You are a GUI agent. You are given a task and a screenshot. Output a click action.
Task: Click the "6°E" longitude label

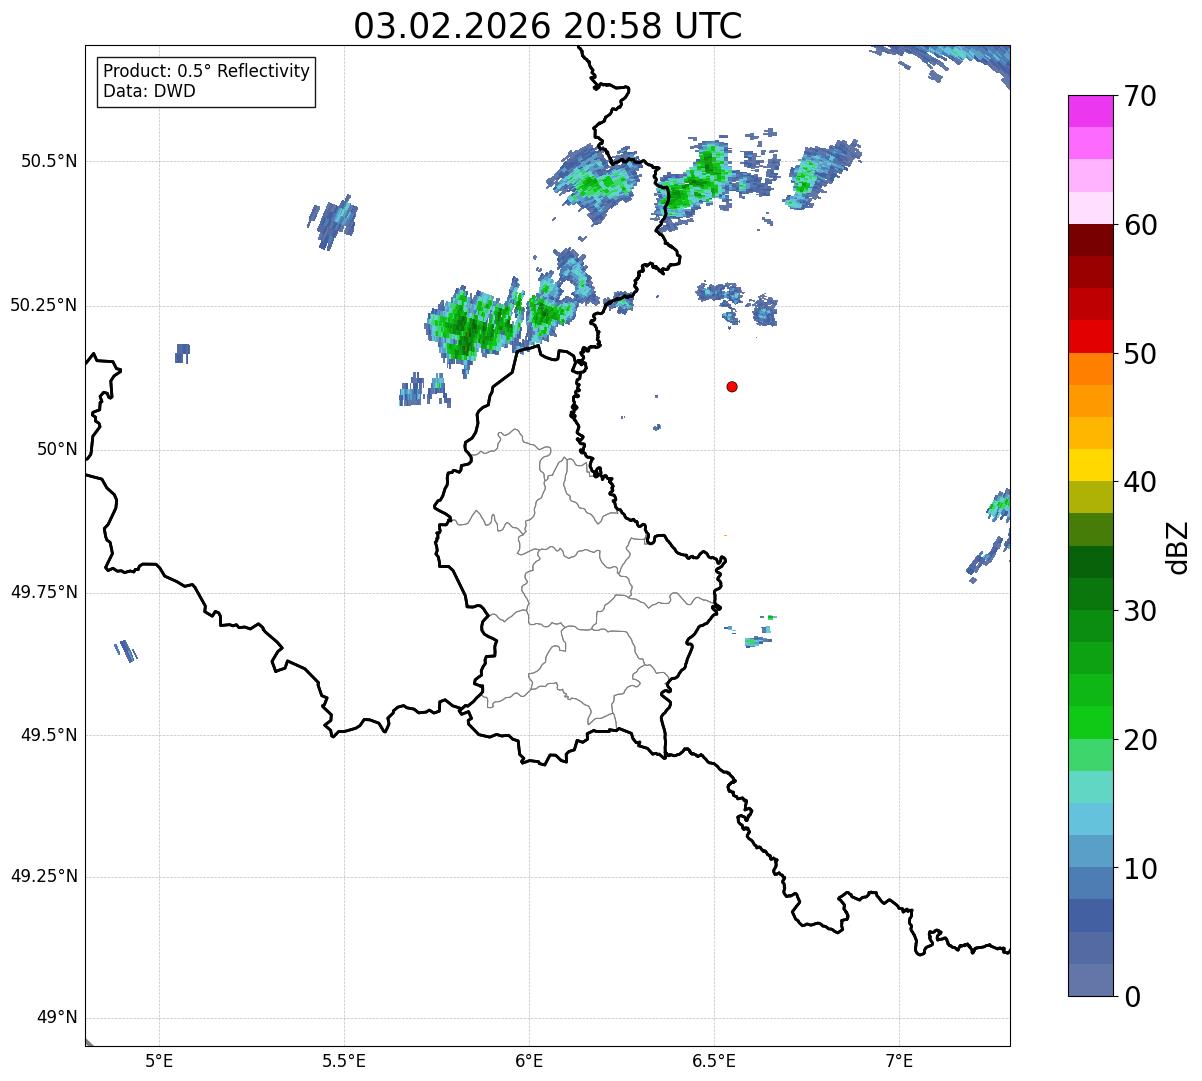click(529, 1060)
